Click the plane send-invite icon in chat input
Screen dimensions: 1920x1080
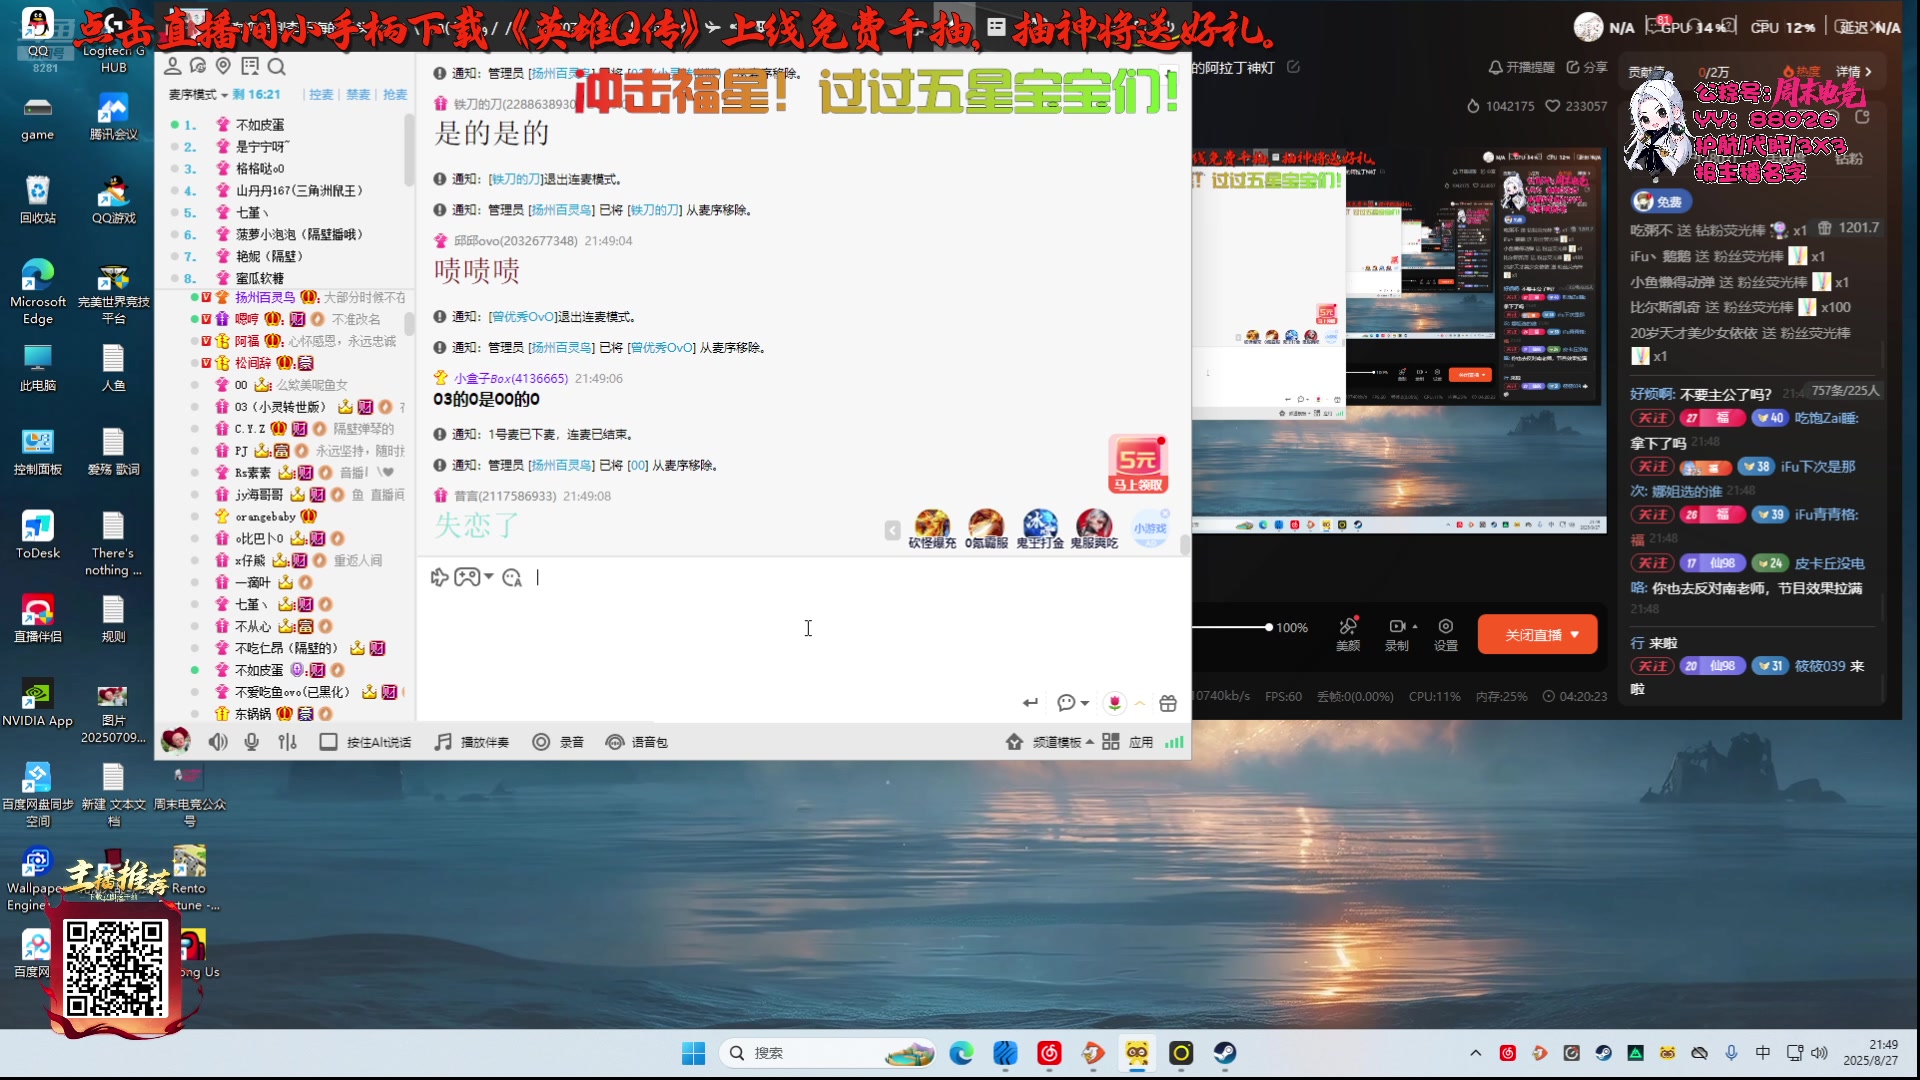(439, 577)
